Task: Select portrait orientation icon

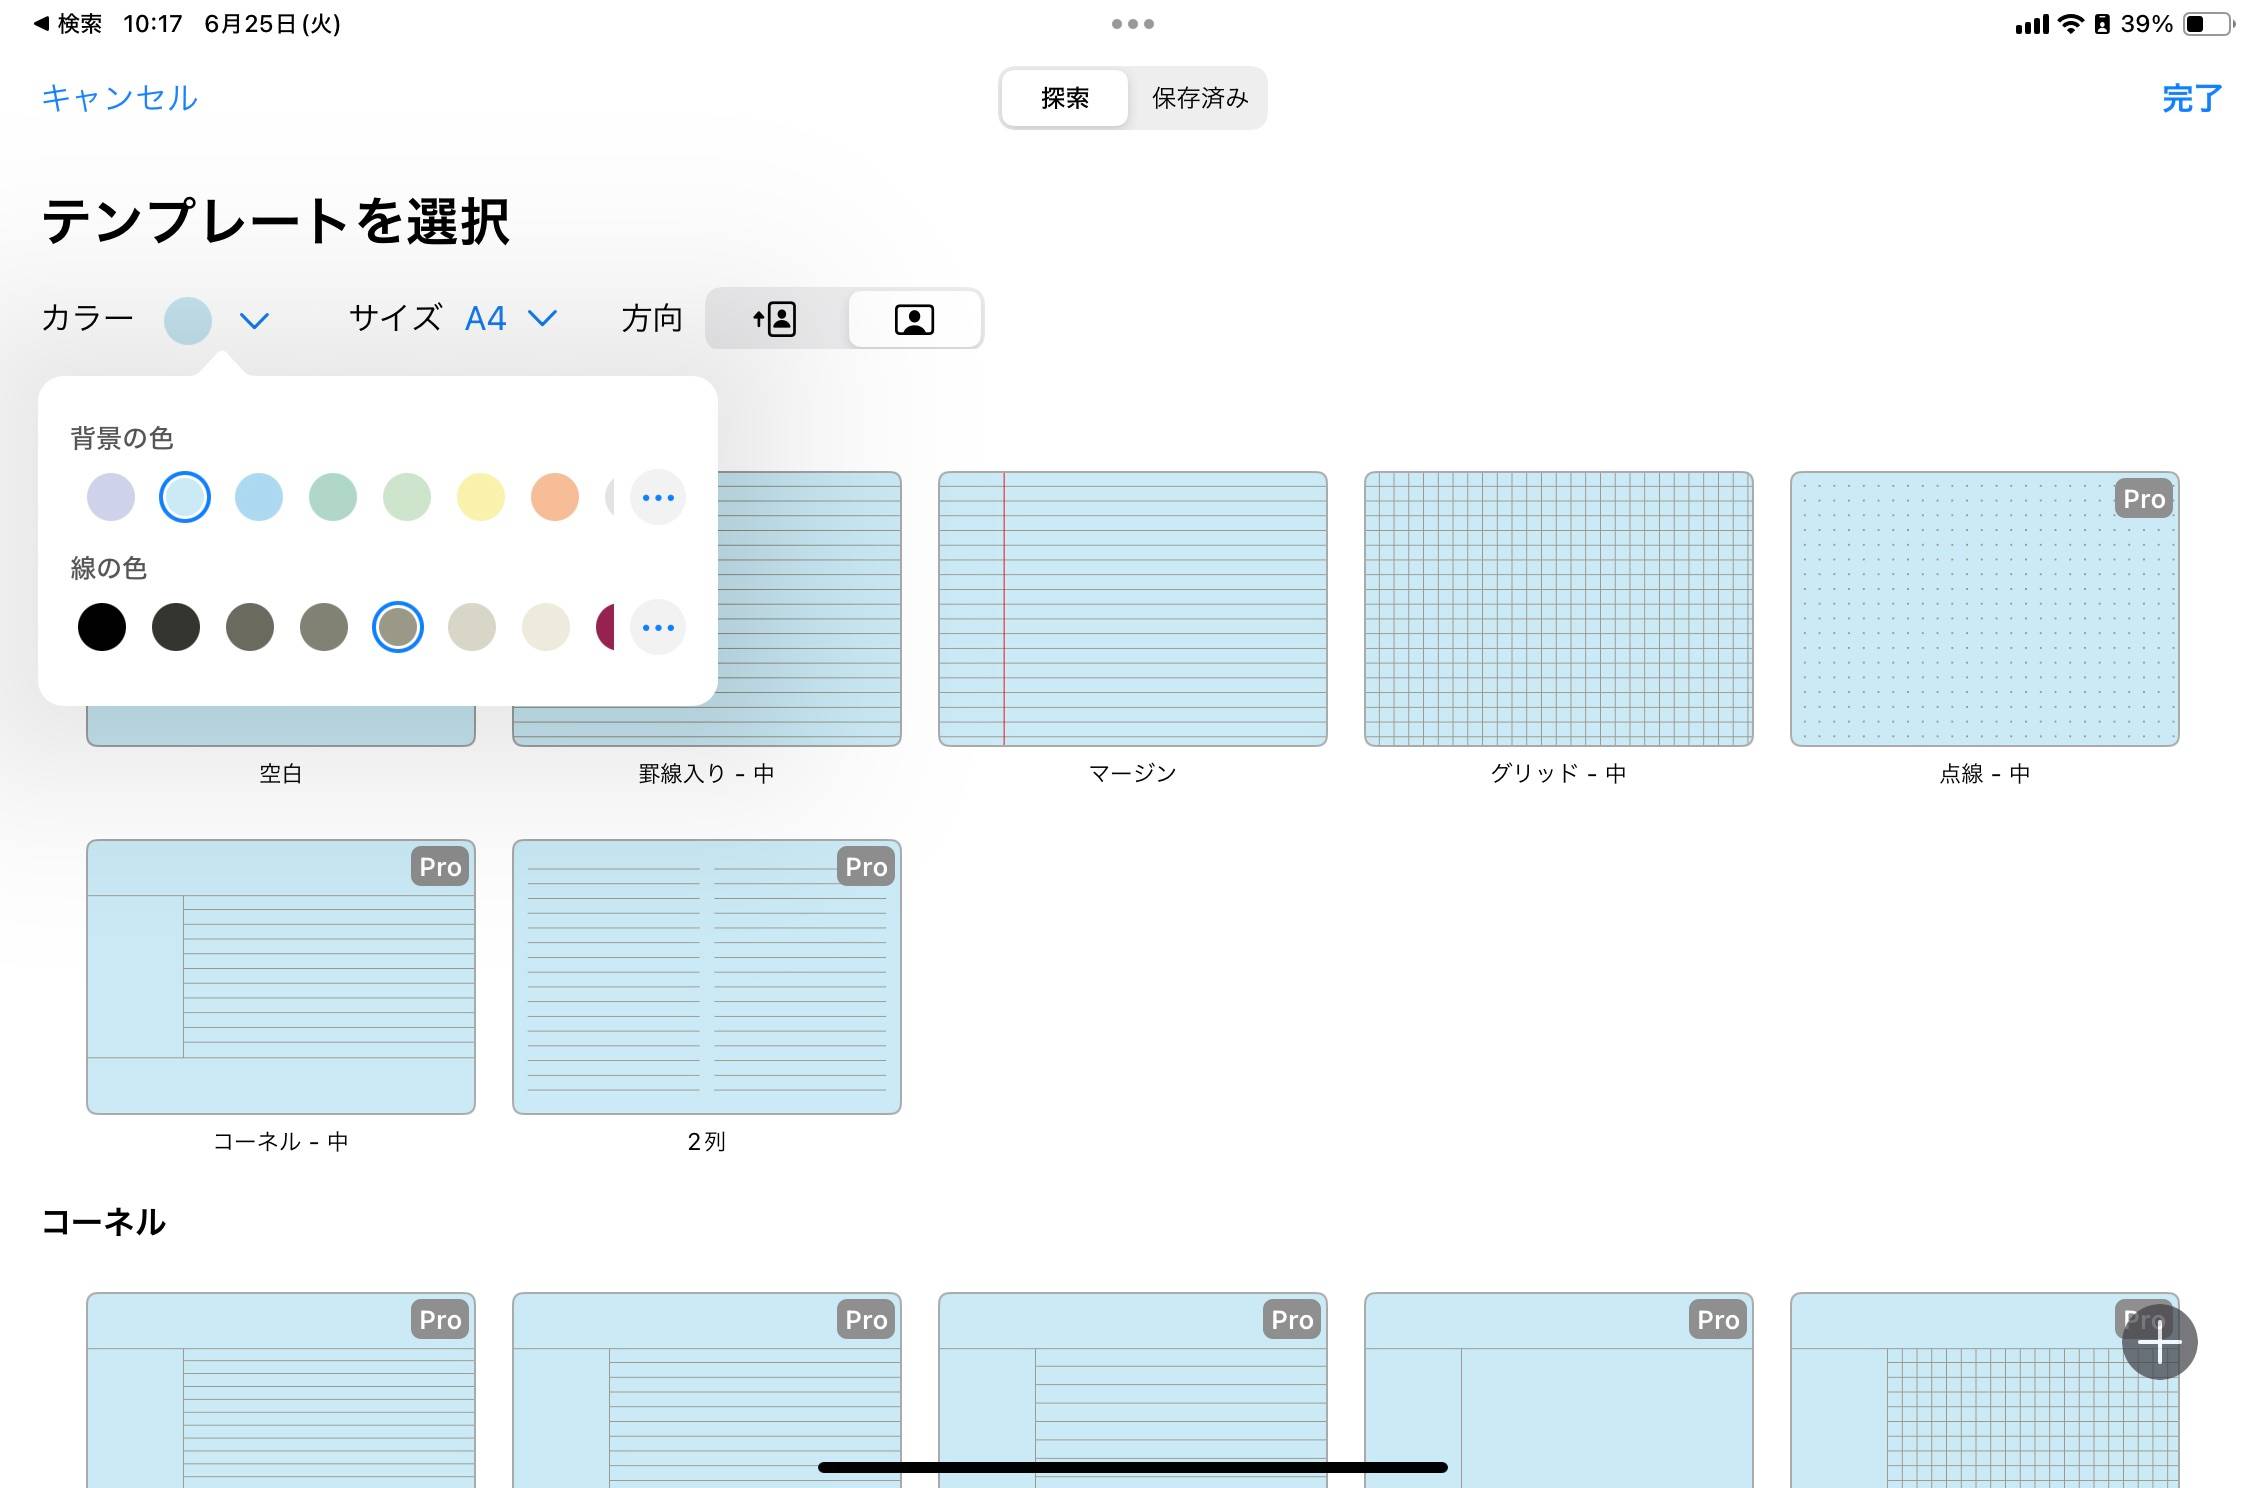Action: coord(776,319)
